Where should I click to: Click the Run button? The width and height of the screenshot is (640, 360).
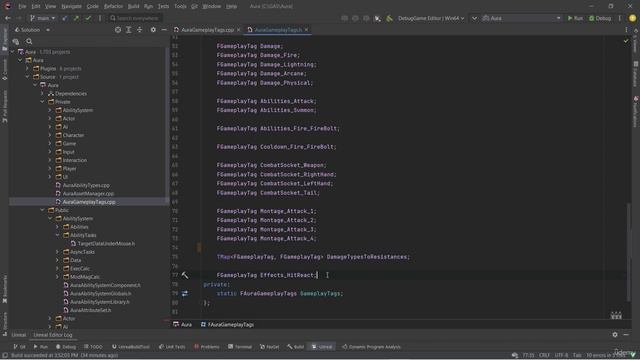[x=575, y=18]
